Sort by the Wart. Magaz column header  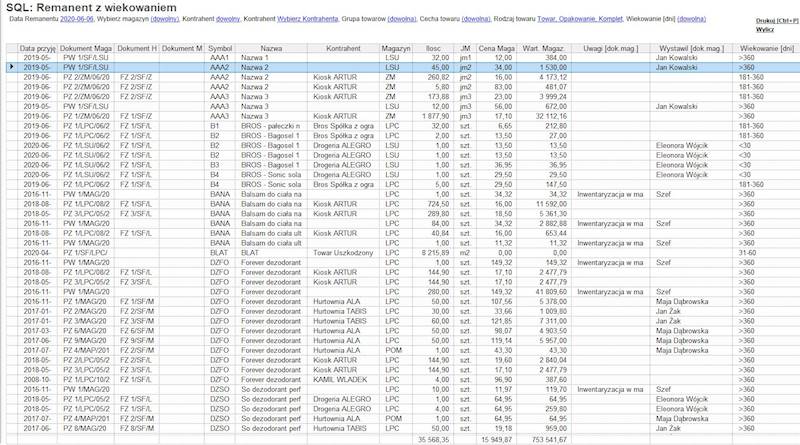coord(543,48)
